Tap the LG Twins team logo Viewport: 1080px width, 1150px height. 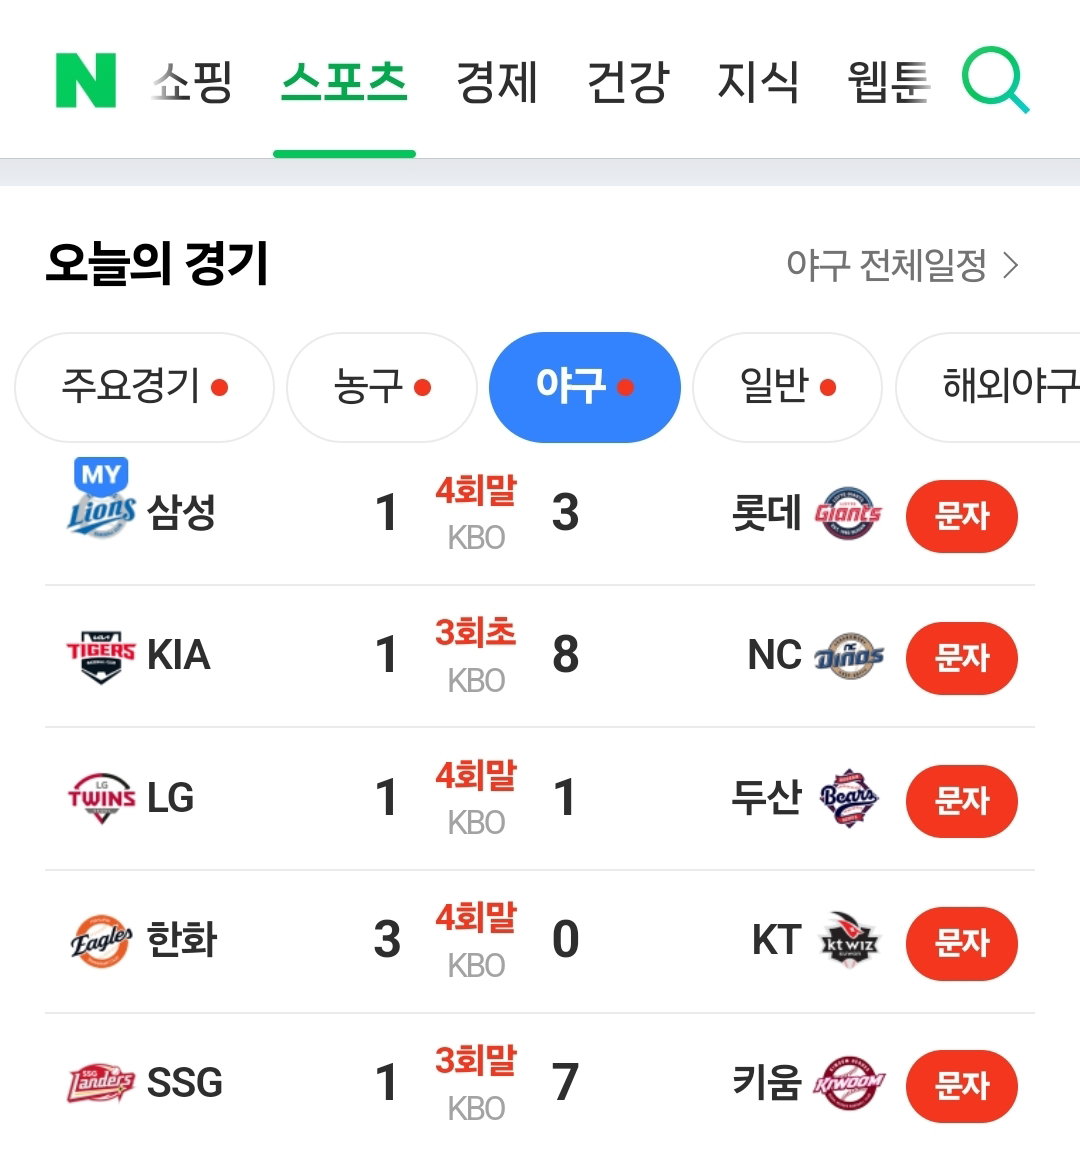tap(101, 798)
